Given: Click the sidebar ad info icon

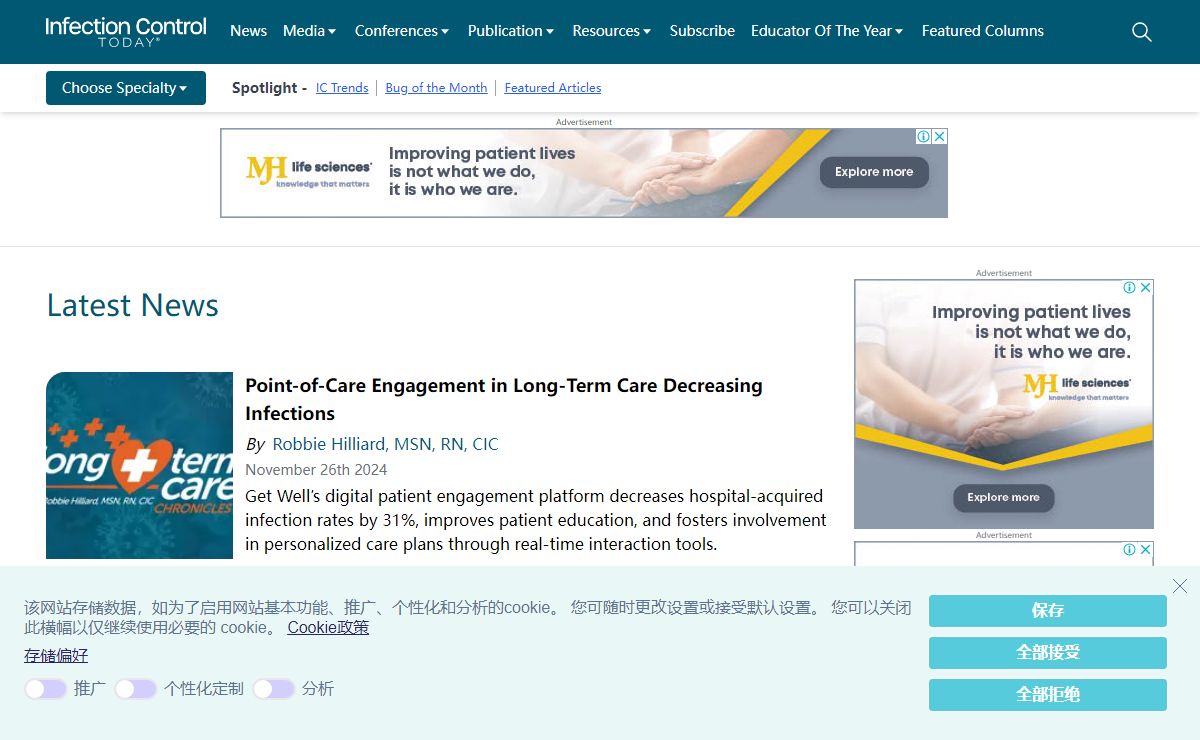Looking at the screenshot, I should pyautogui.click(x=1129, y=288).
